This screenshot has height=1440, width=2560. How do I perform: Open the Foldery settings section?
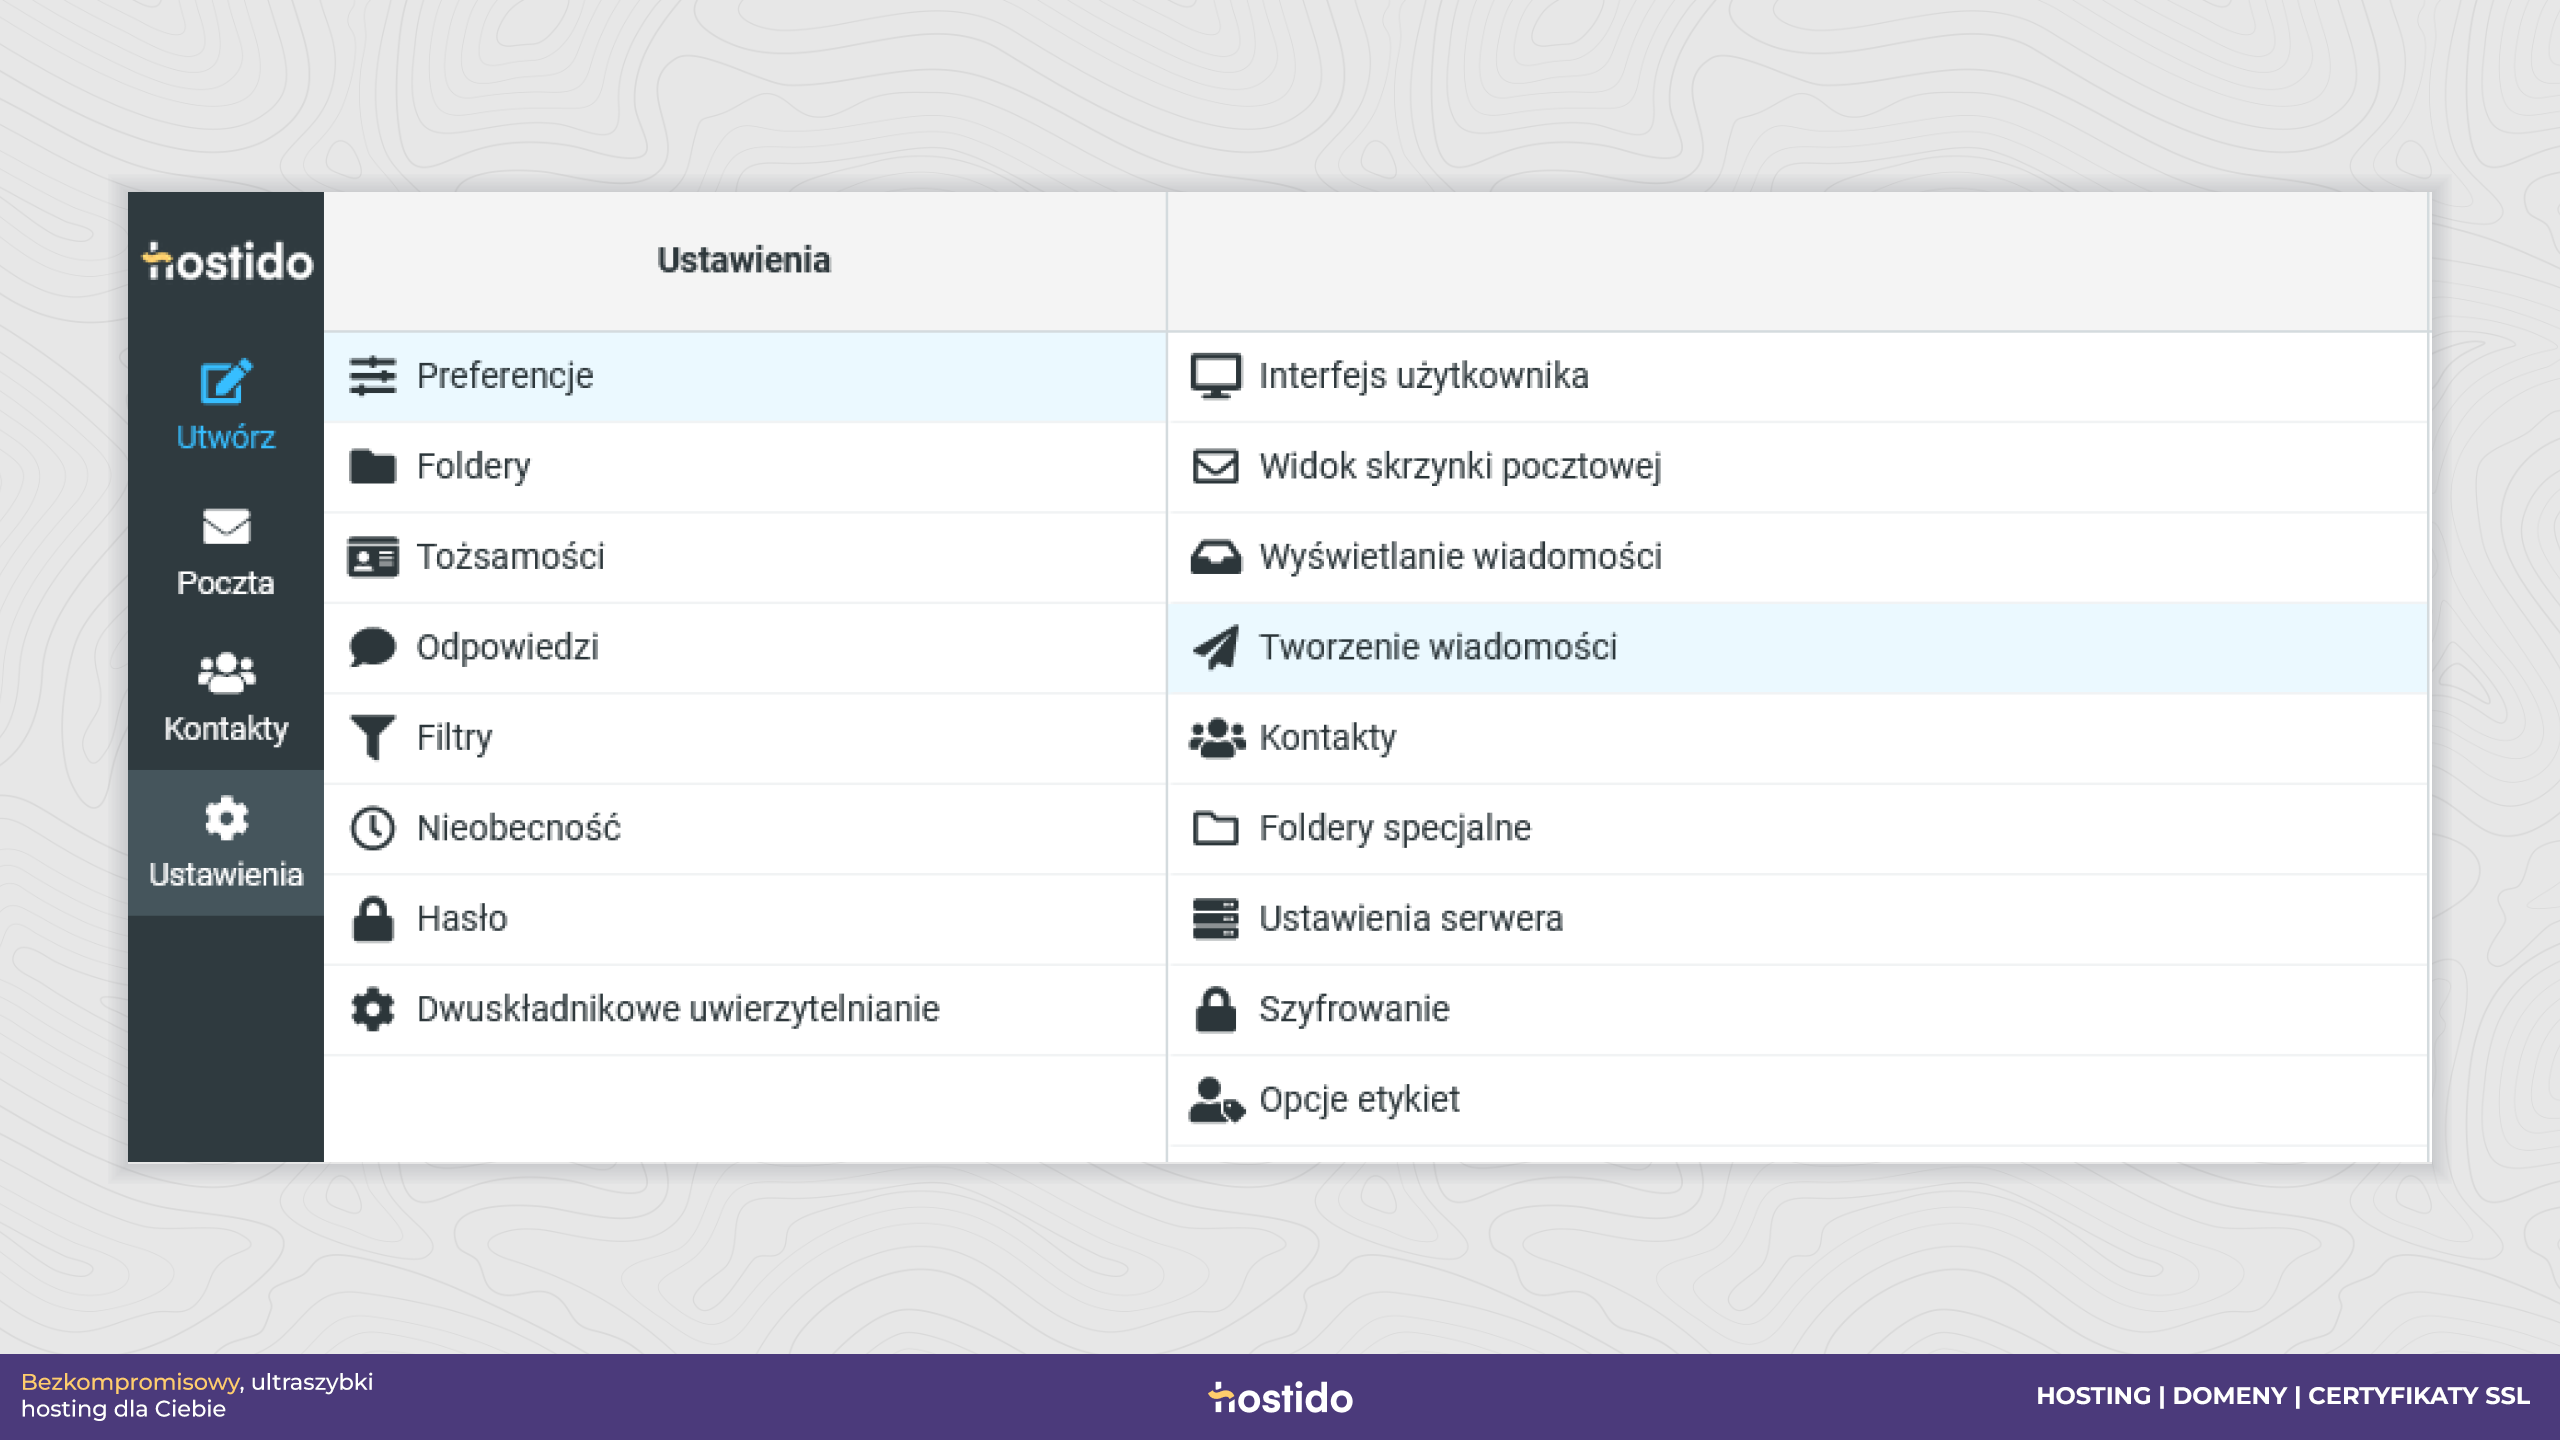pos(745,467)
